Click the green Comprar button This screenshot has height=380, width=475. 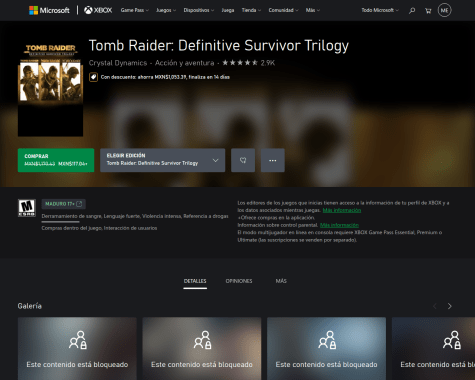pyautogui.click(x=56, y=160)
